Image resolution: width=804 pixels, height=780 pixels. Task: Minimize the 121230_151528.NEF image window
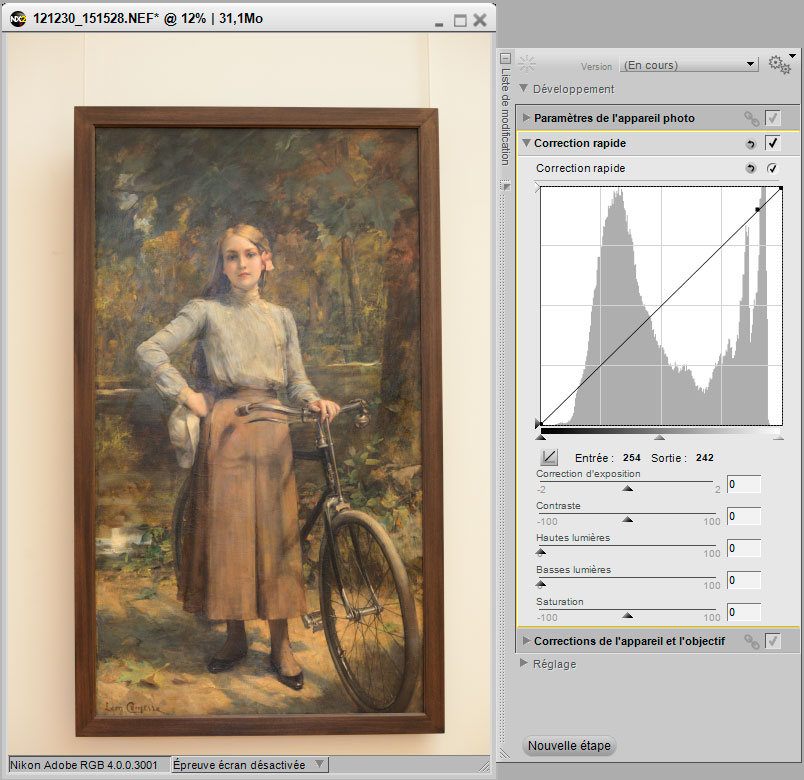pyautogui.click(x=439, y=24)
